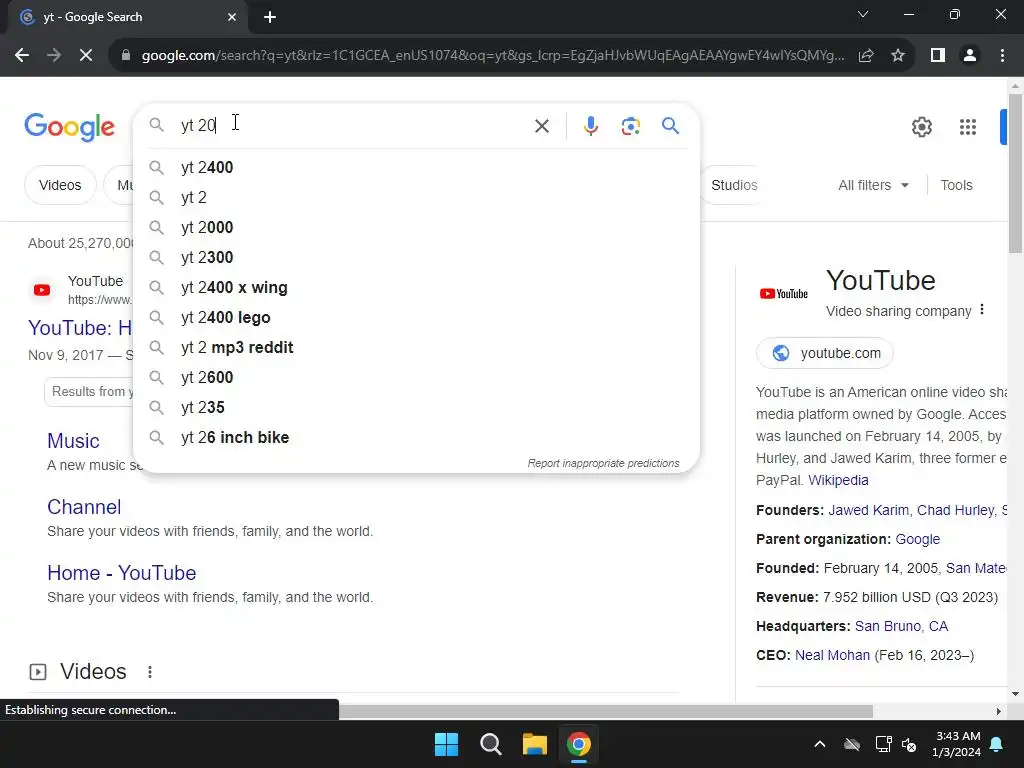
Task: Select suggestion yt 2000
Action: point(416,227)
